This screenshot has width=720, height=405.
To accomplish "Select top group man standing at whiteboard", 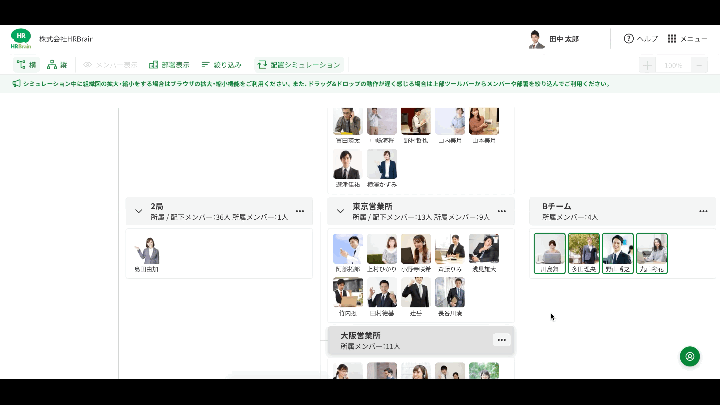I will [382, 121].
